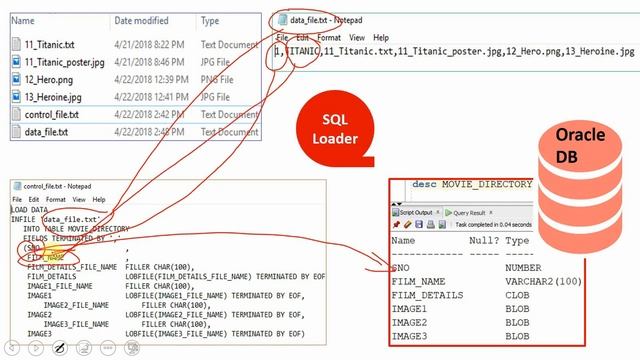The image size is (640, 360).
Task: Sort files by the Name column header
Action: tap(23, 20)
